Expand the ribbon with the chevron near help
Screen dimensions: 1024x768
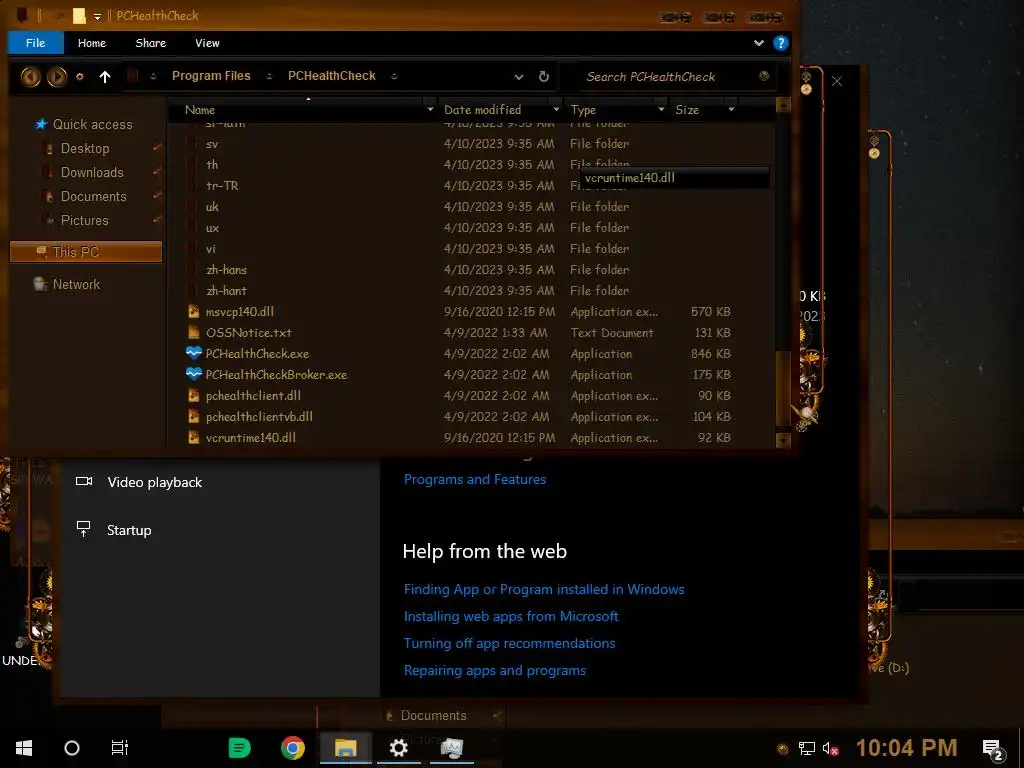tap(758, 43)
